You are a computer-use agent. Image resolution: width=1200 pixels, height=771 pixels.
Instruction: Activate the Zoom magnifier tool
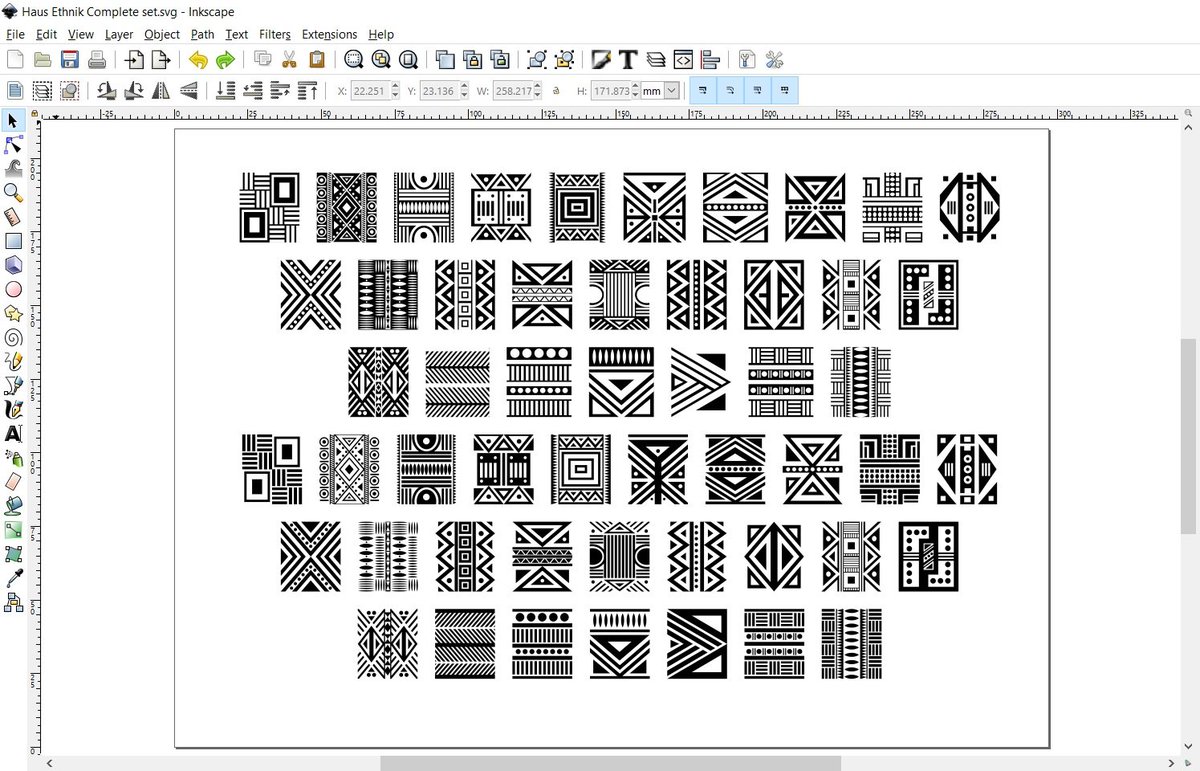pos(13,193)
